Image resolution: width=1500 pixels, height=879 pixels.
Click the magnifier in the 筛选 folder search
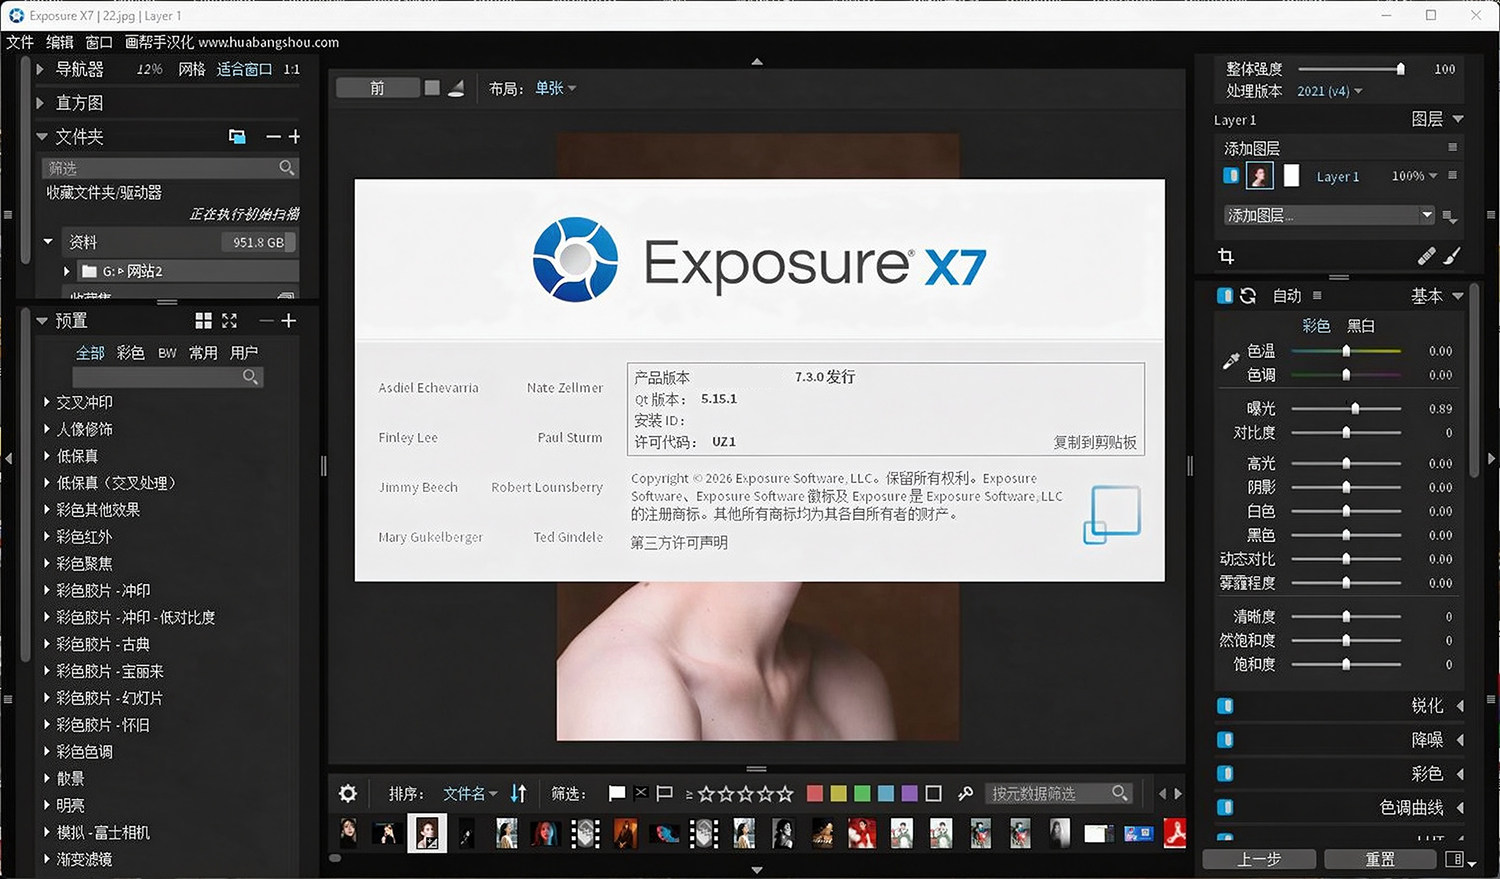286,168
